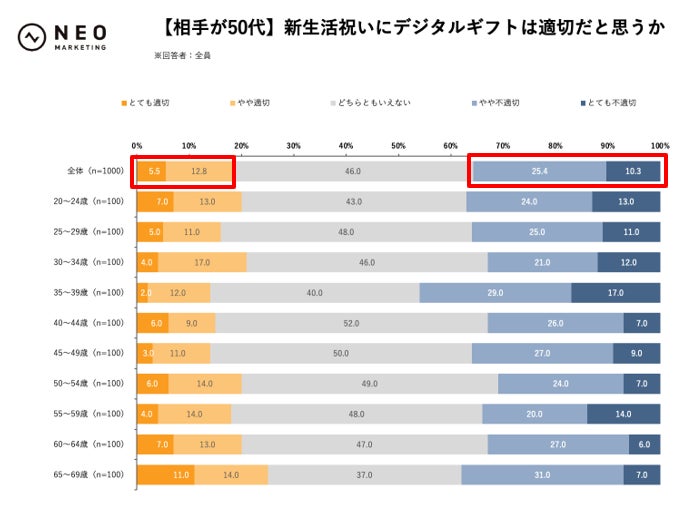Click the やや不適切 light blue legend marker
The height and width of the screenshot is (513, 693).
[474, 103]
